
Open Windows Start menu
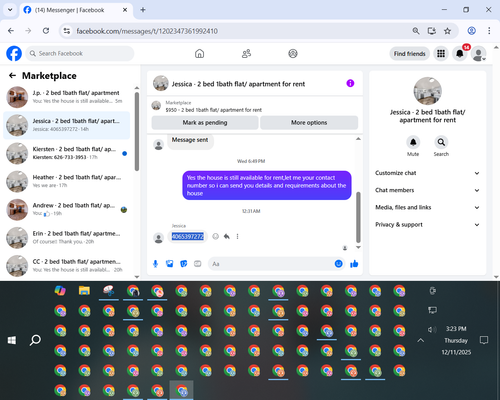click(x=12, y=340)
